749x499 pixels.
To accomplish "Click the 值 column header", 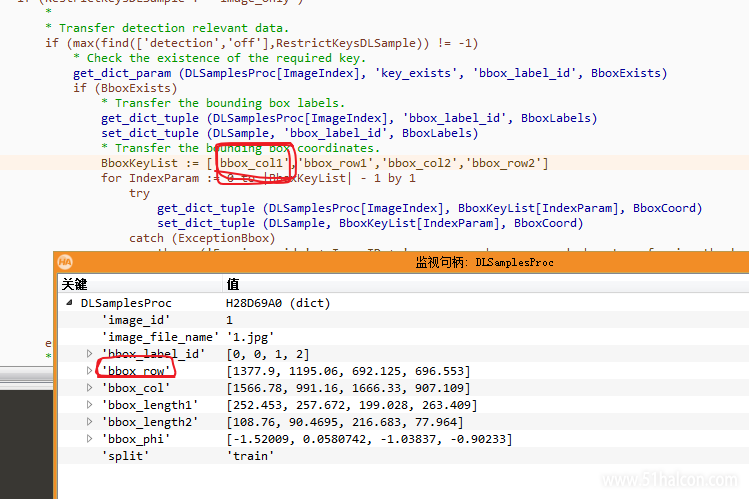I will point(485,284).
